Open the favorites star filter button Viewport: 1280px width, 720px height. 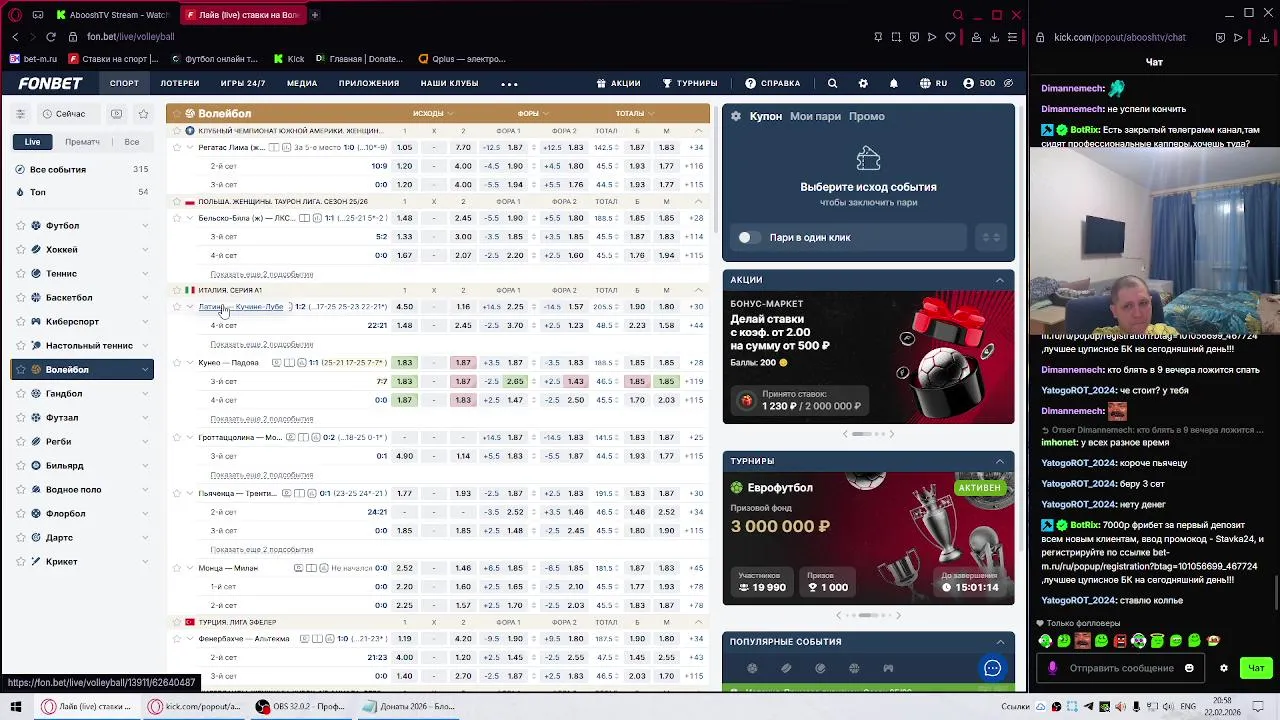click(x=143, y=114)
